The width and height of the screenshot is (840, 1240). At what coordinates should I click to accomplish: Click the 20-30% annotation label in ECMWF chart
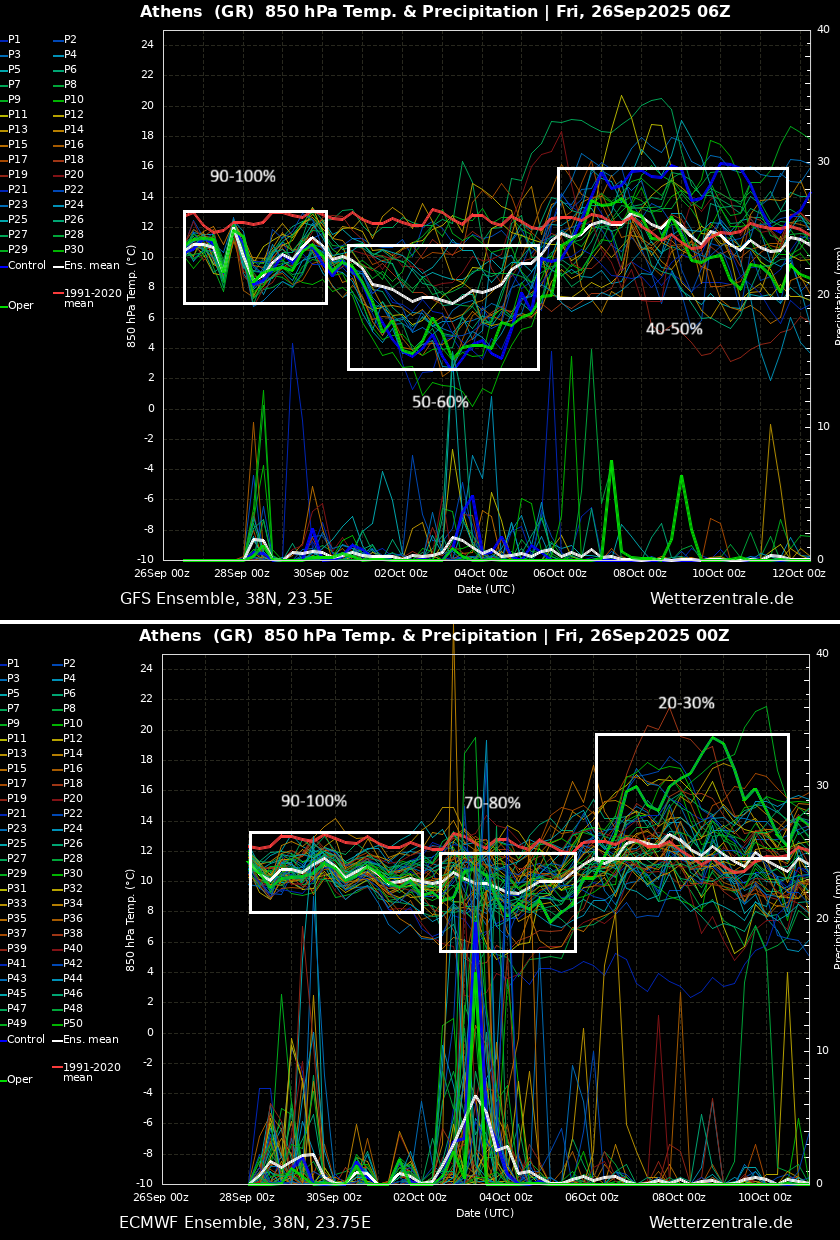click(686, 704)
